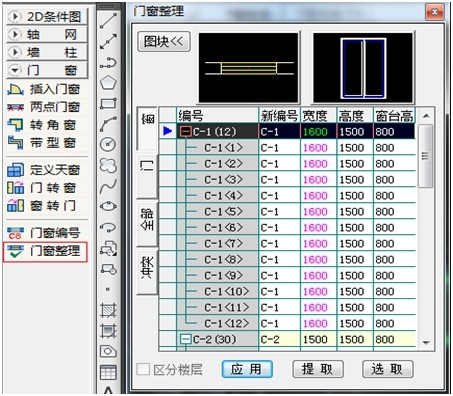Image resolution: width=453 pixels, height=396 pixels.
Task: Click the new number cell of C-2 (30)
Action: [x=280, y=339]
